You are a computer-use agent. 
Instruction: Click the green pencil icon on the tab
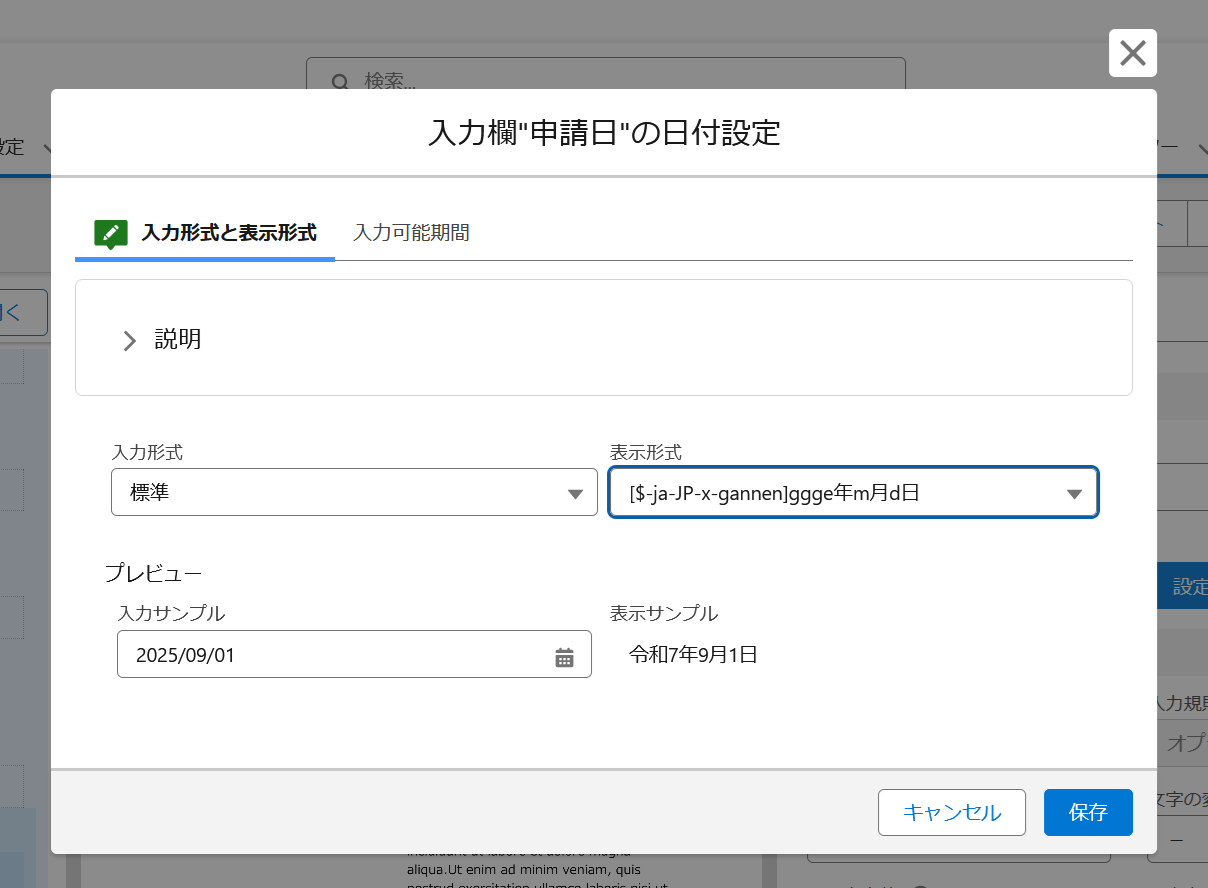(x=110, y=233)
